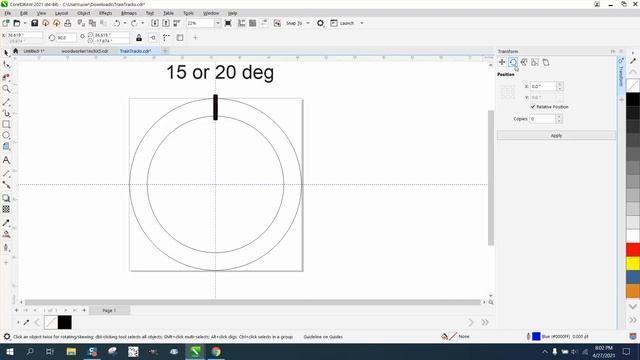The width and height of the screenshot is (640, 360).
Task: Select the Crop tool
Action: click(6, 77)
